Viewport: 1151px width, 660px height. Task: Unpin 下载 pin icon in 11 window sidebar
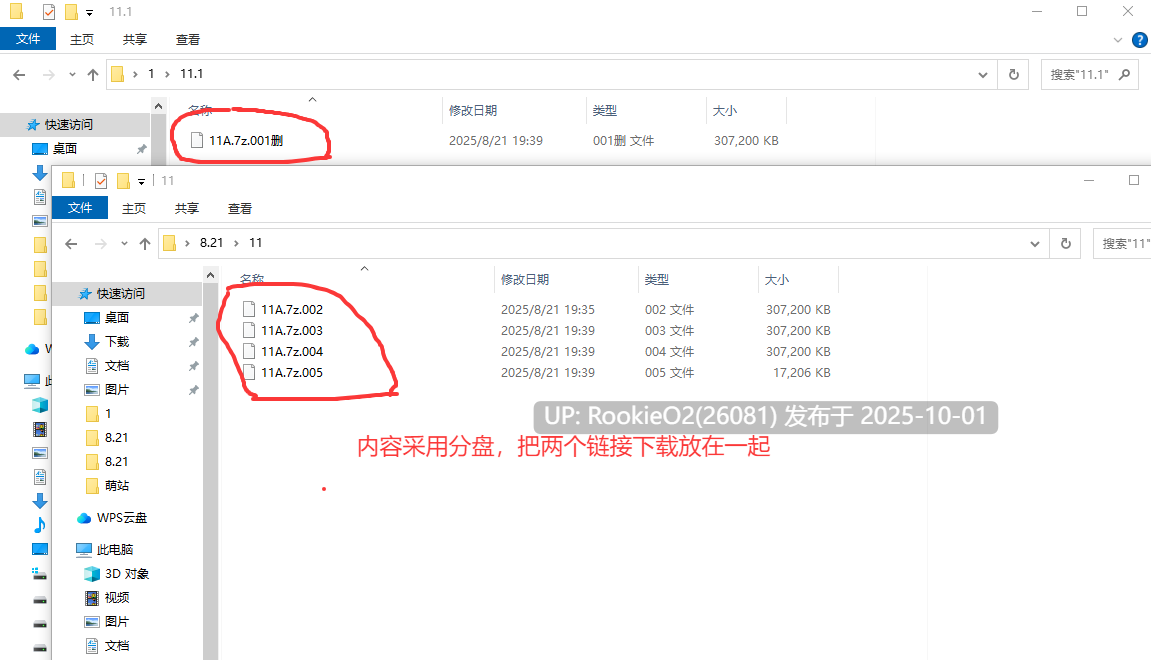click(193, 343)
